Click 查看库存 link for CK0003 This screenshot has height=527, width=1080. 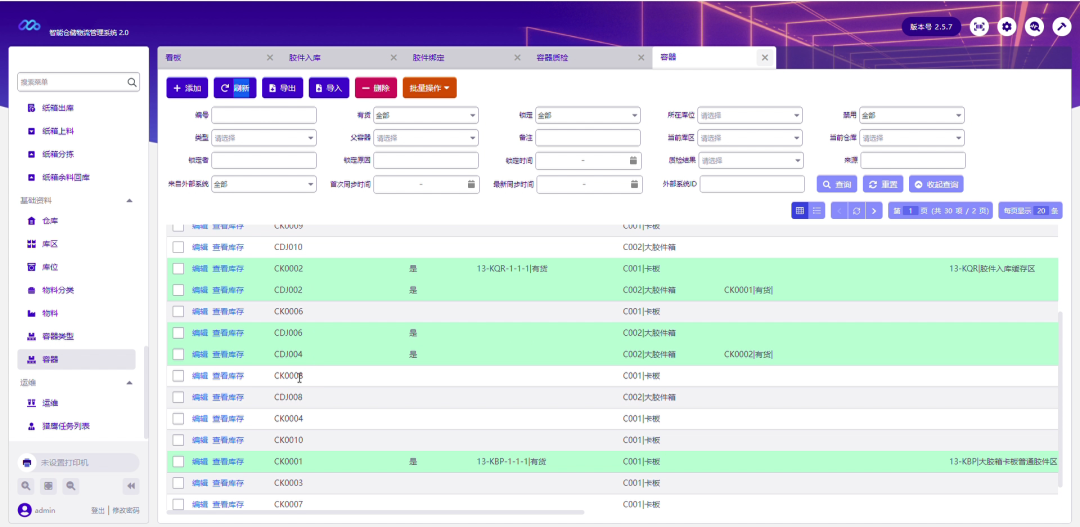click(x=228, y=483)
